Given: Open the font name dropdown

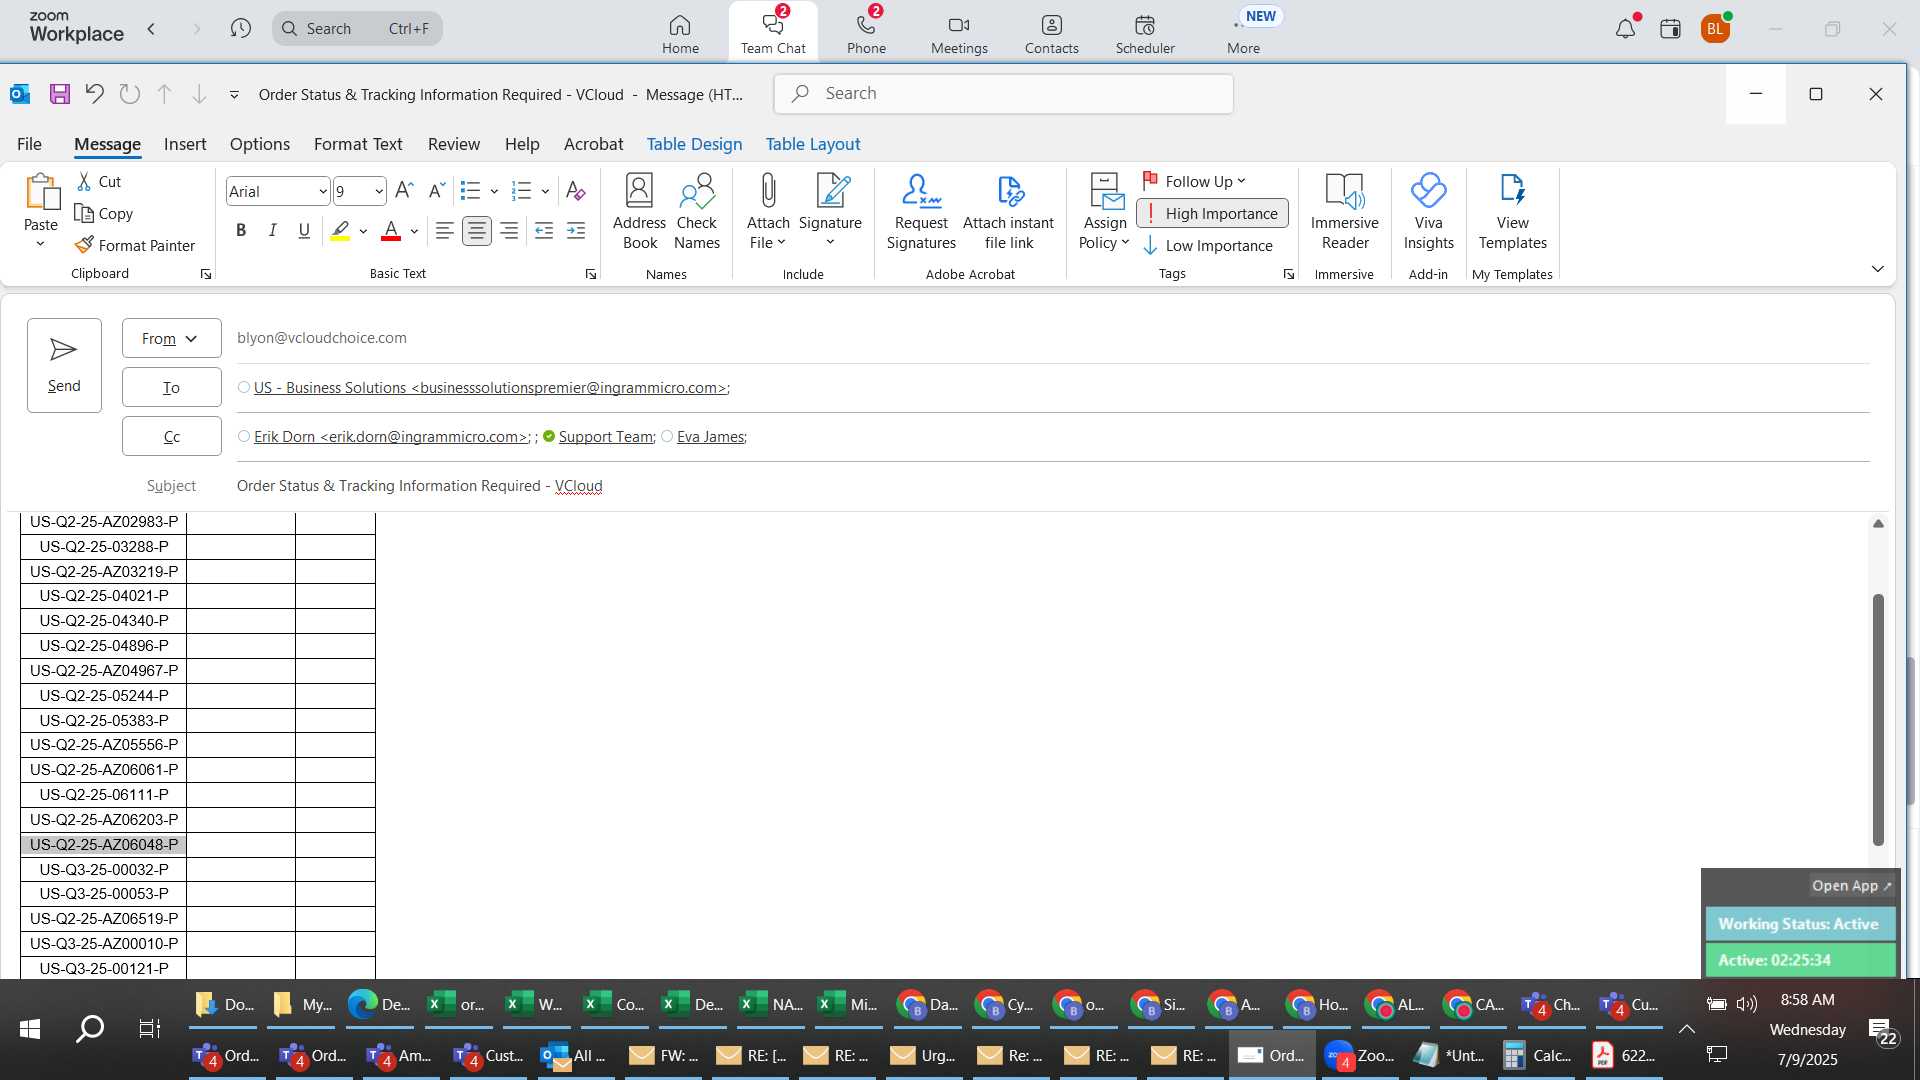Looking at the screenshot, I should point(323,191).
